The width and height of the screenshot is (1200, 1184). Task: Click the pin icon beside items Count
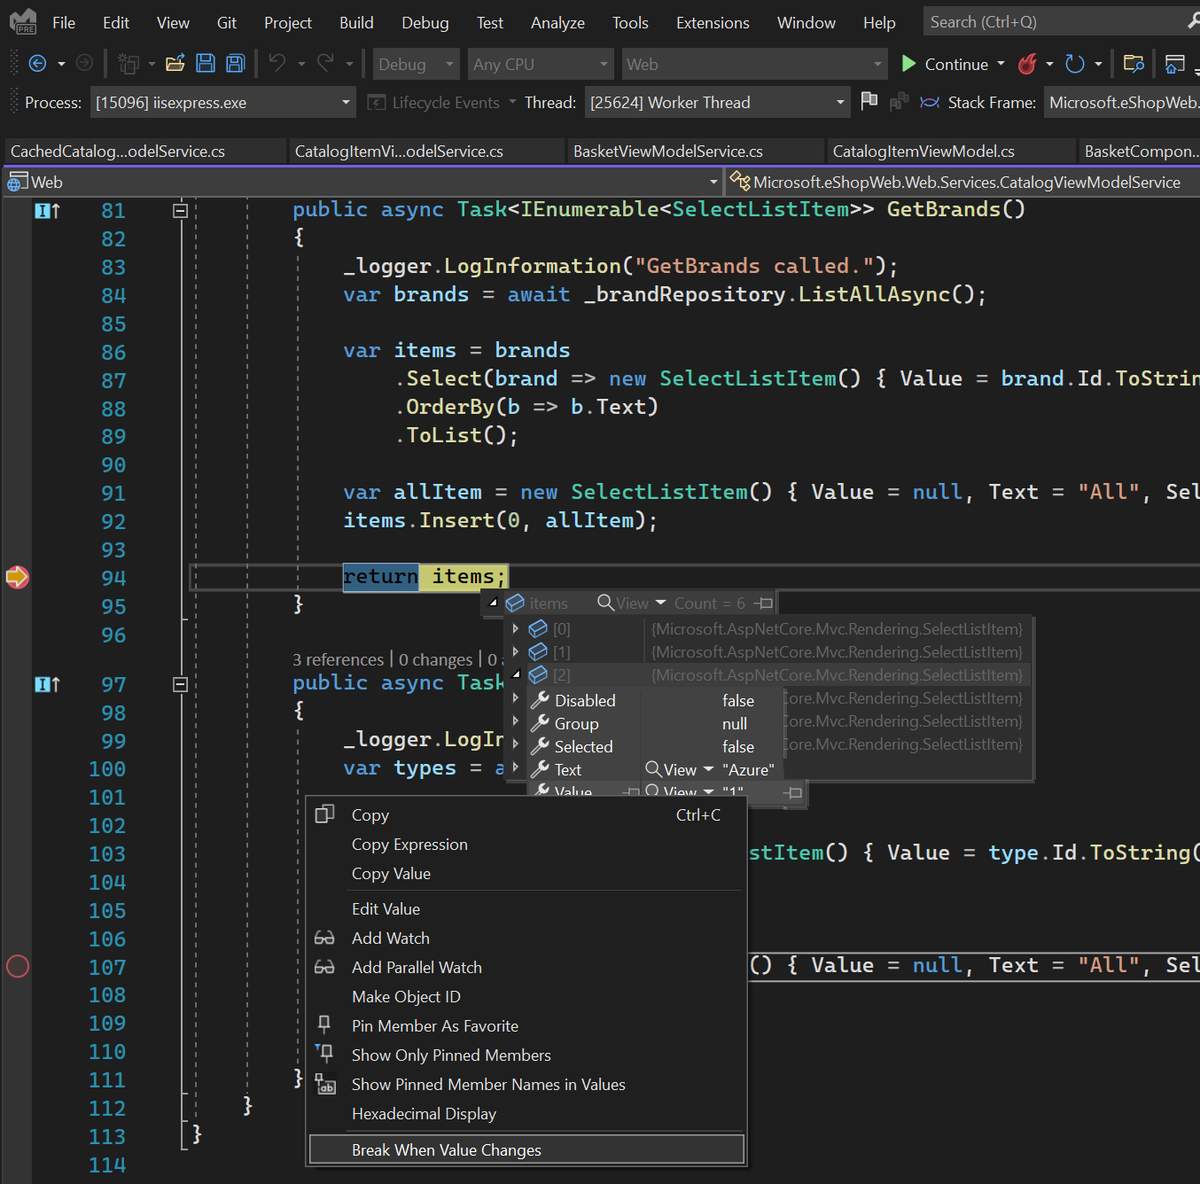pyautogui.click(x=763, y=603)
